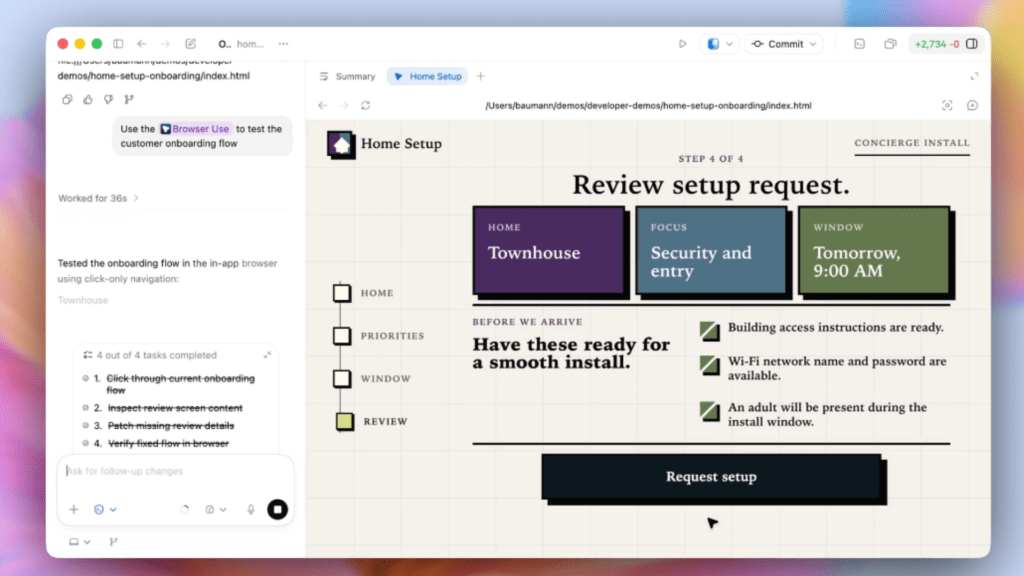Open the Commit dropdown
This screenshot has height=576, width=1024.
(x=786, y=44)
